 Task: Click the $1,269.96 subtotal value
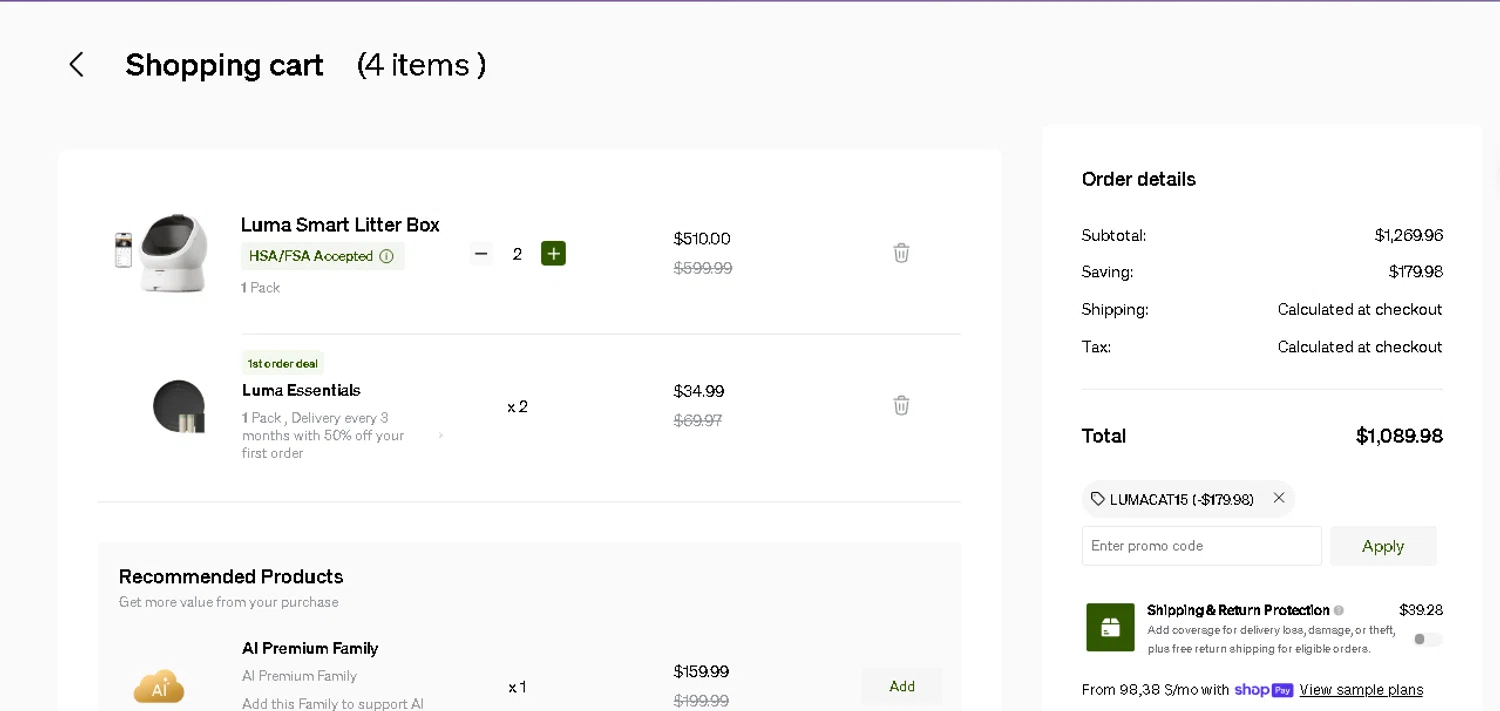coord(1408,236)
